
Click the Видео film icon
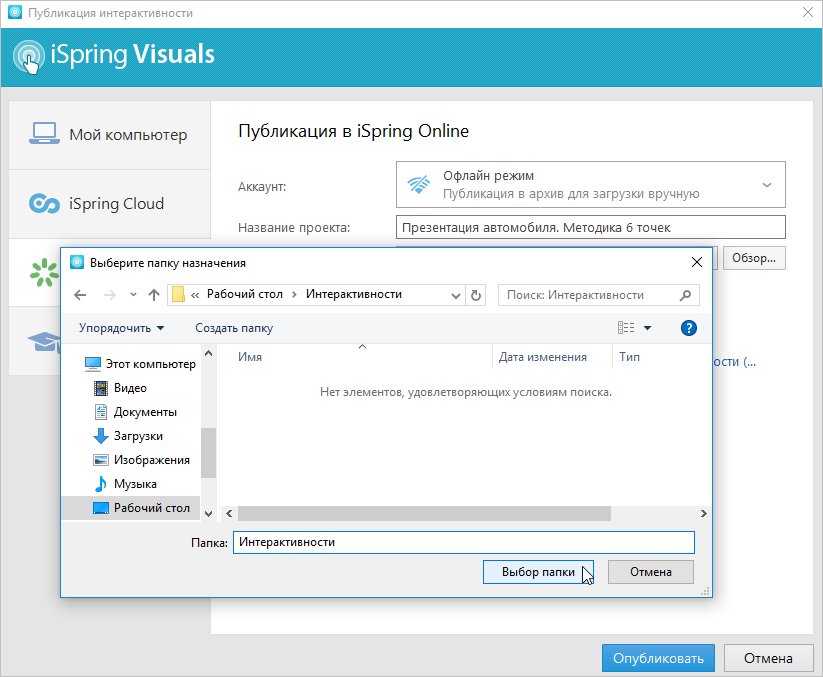tap(101, 388)
